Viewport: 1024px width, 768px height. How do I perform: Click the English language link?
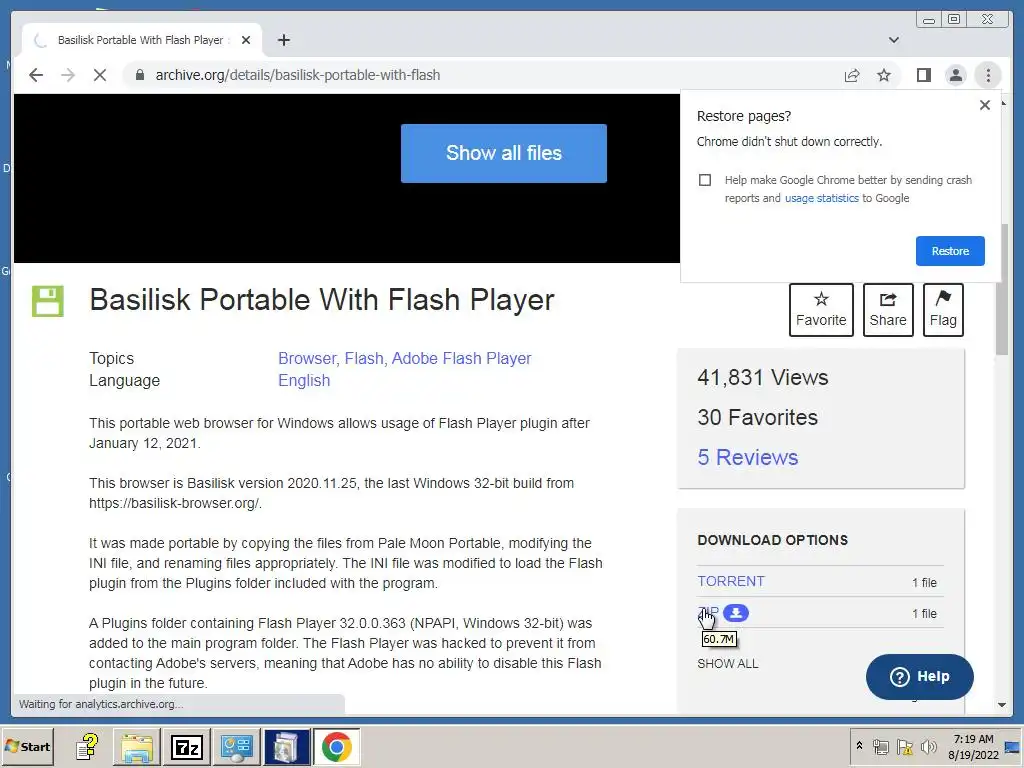tap(304, 381)
